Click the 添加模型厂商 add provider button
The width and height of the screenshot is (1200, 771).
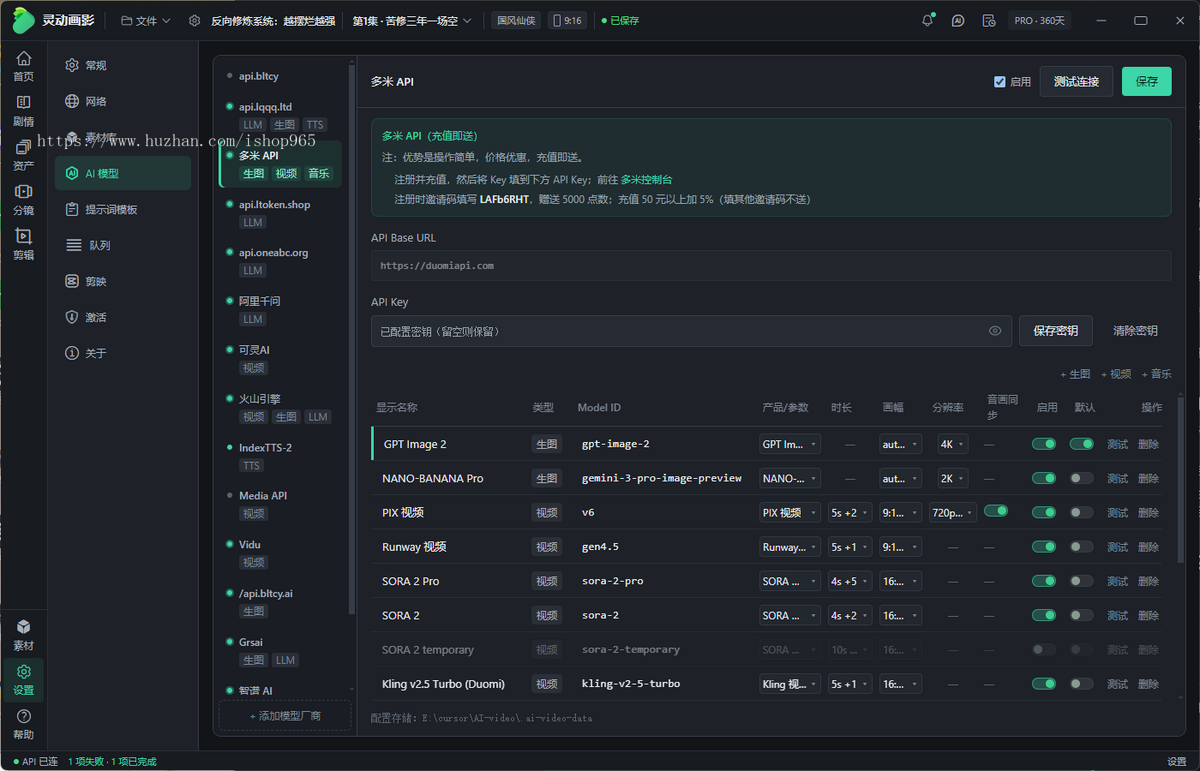pos(285,716)
